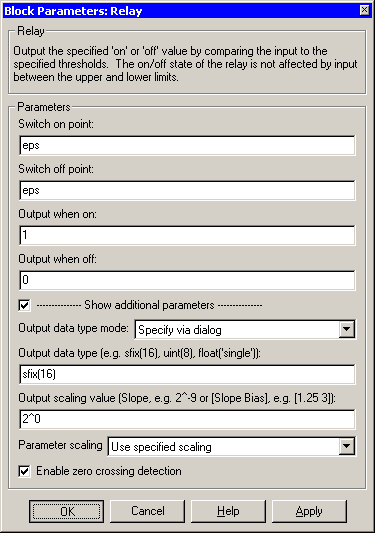This screenshot has height=533, width=375.
Task: Focus the Switch off point field
Action: (x=187, y=190)
